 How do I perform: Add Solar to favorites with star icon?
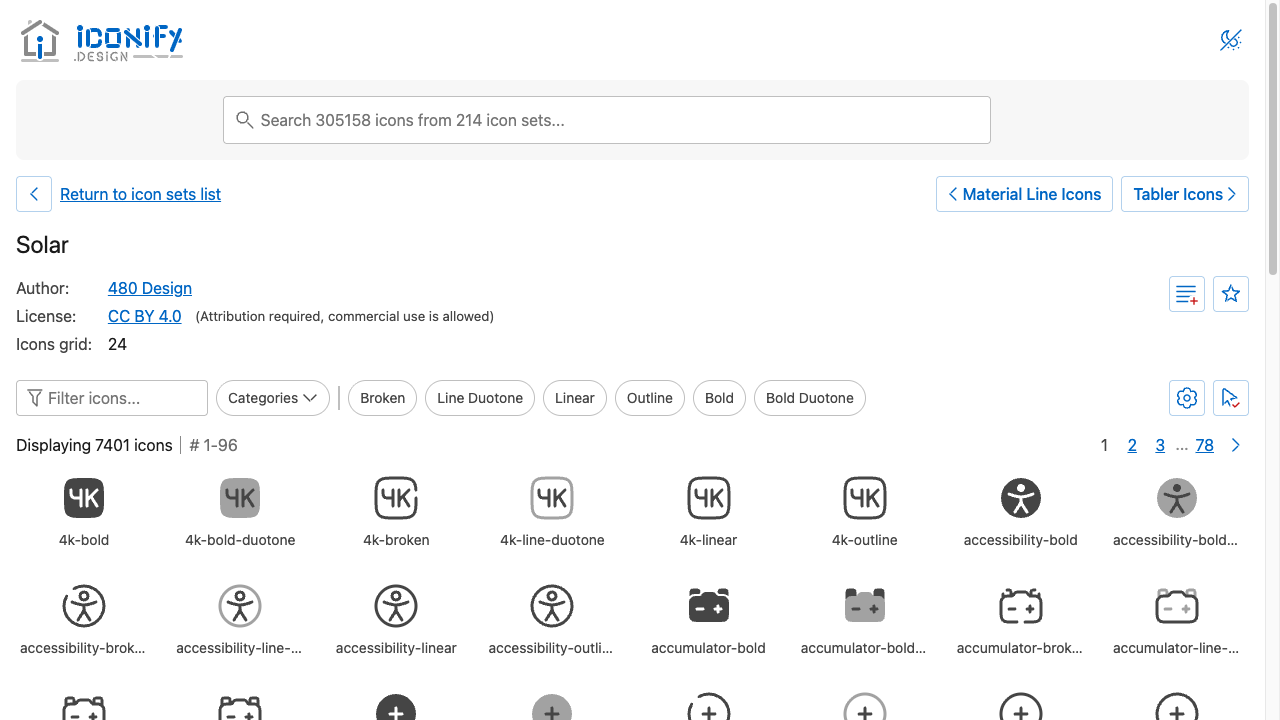(1231, 294)
